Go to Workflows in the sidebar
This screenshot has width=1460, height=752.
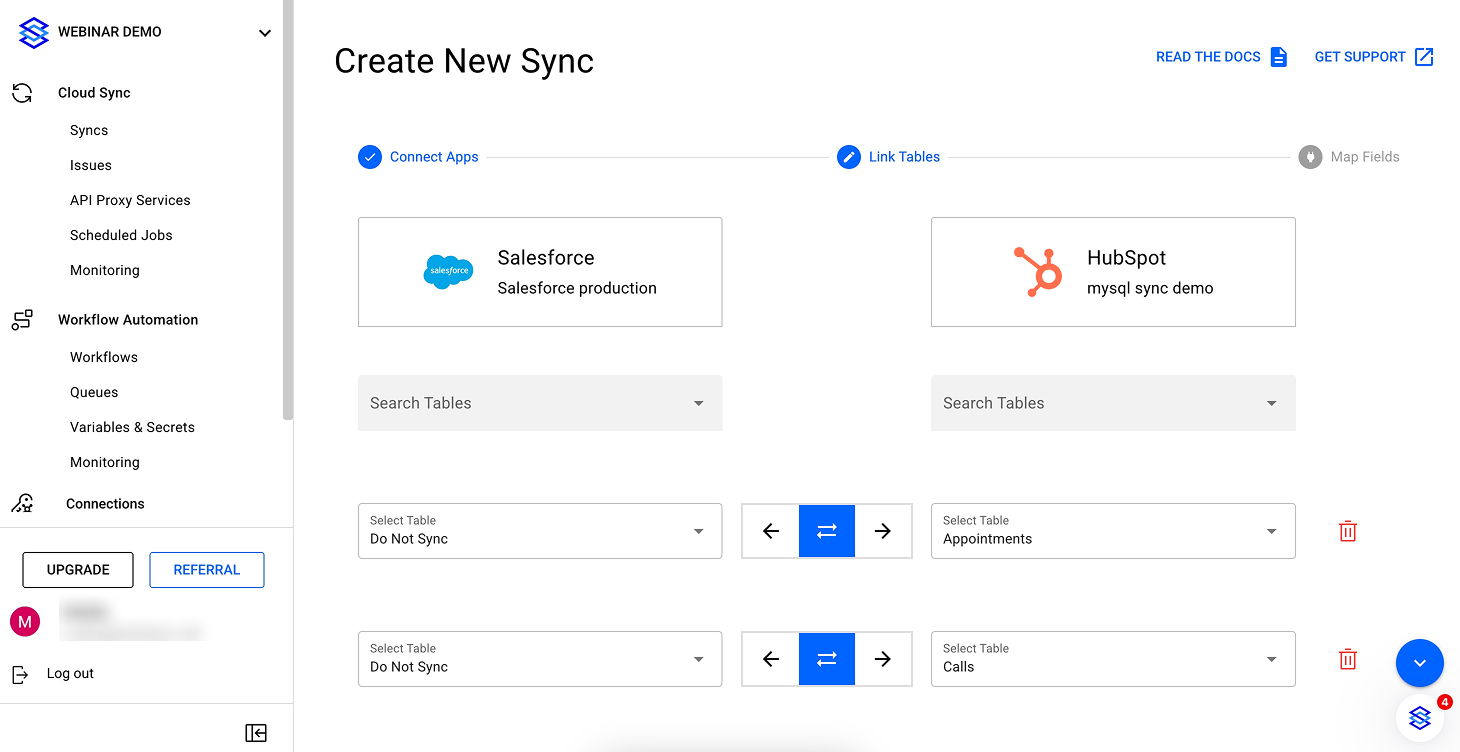(104, 357)
